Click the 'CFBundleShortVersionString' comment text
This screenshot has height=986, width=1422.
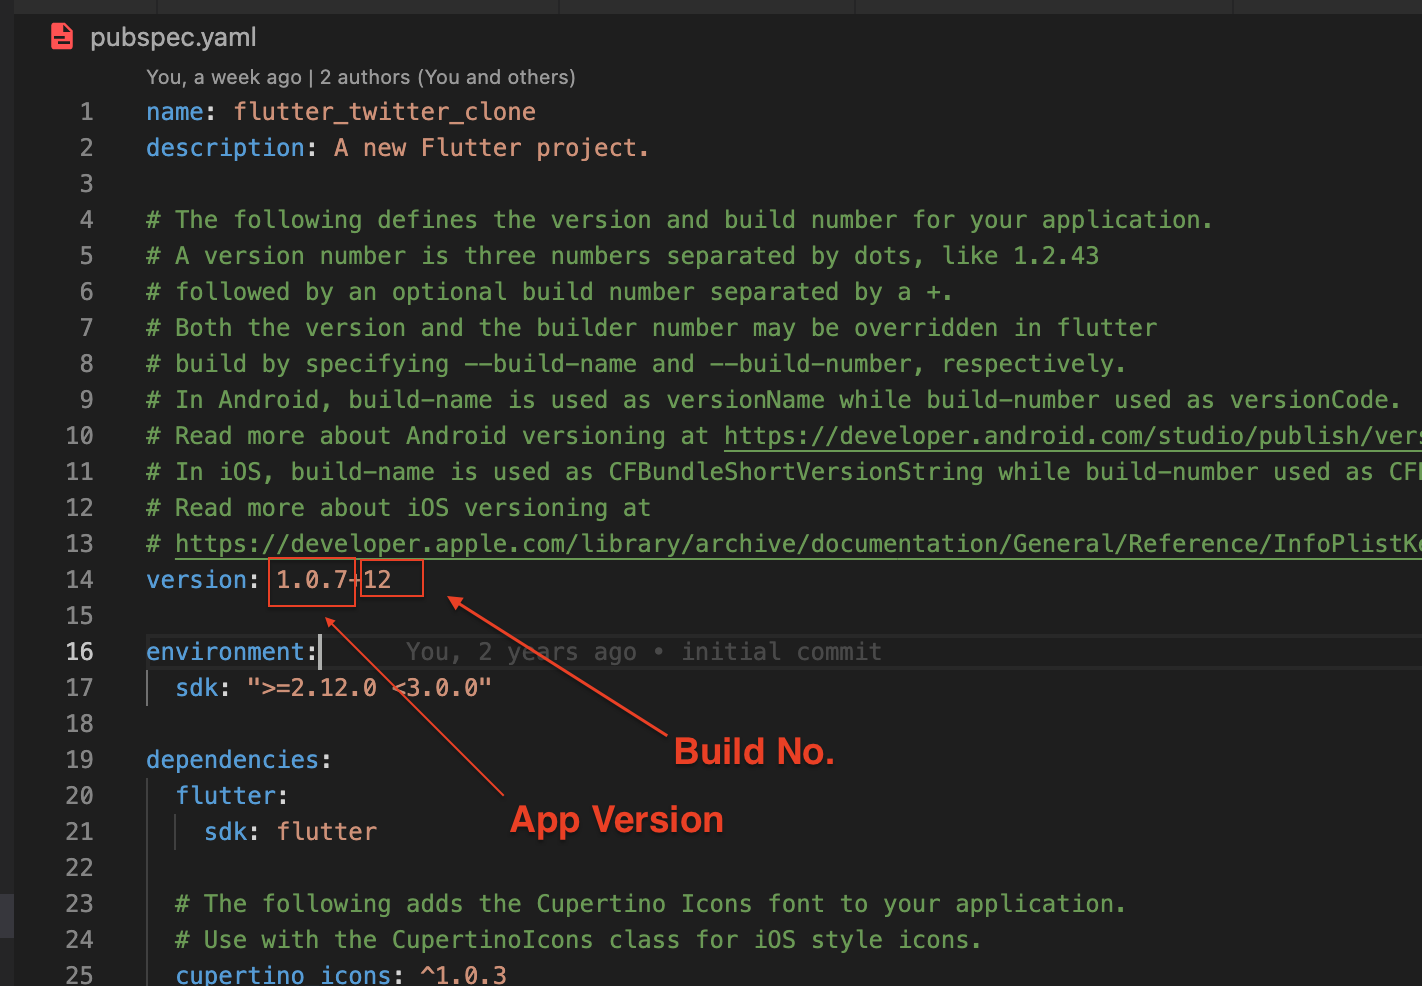click(x=796, y=471)
